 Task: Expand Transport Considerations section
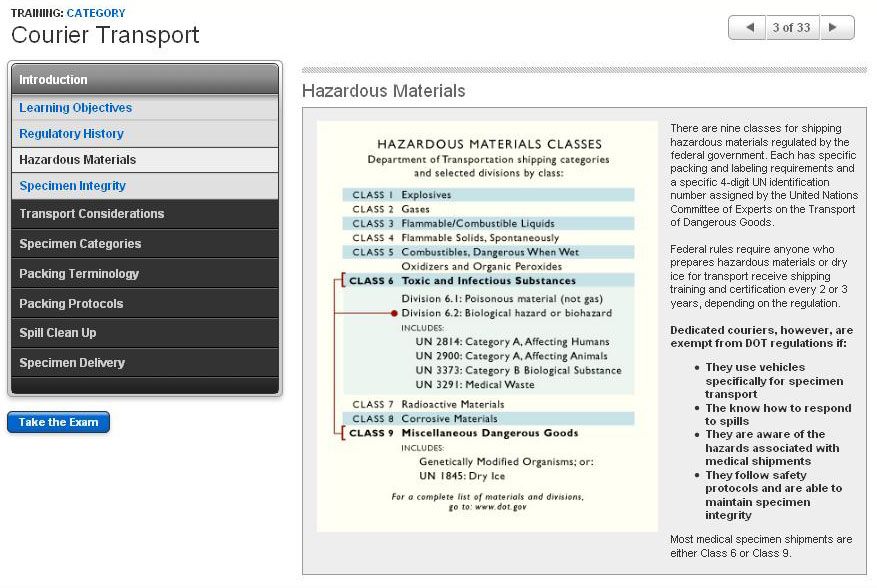(x=92, y=214)
